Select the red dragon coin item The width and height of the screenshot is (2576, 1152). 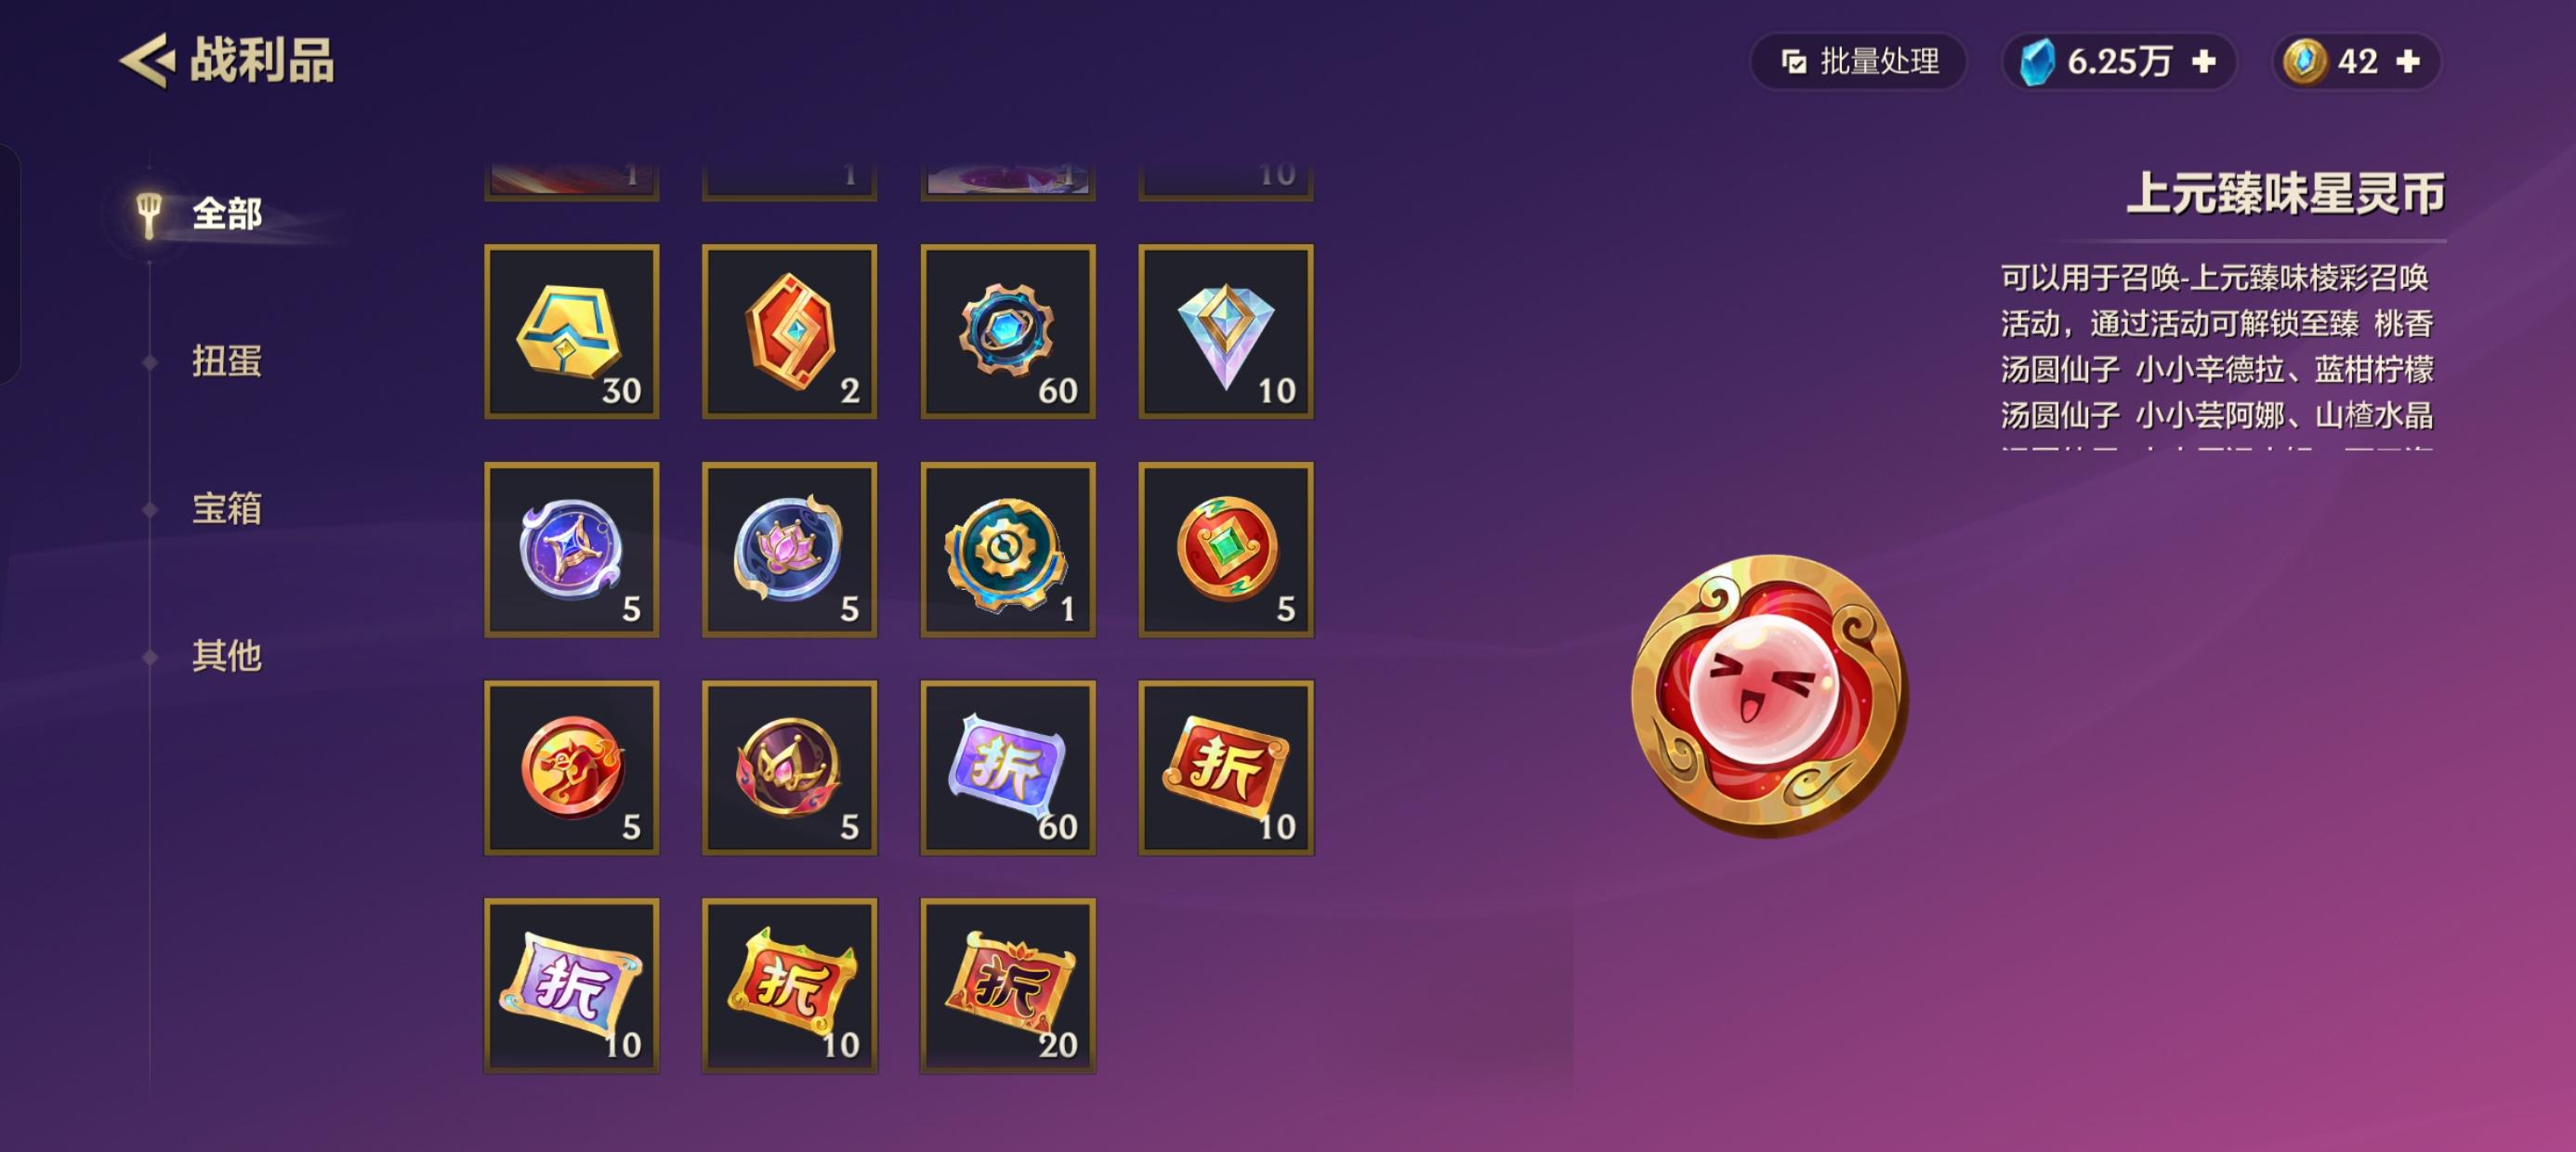[571, 767]
